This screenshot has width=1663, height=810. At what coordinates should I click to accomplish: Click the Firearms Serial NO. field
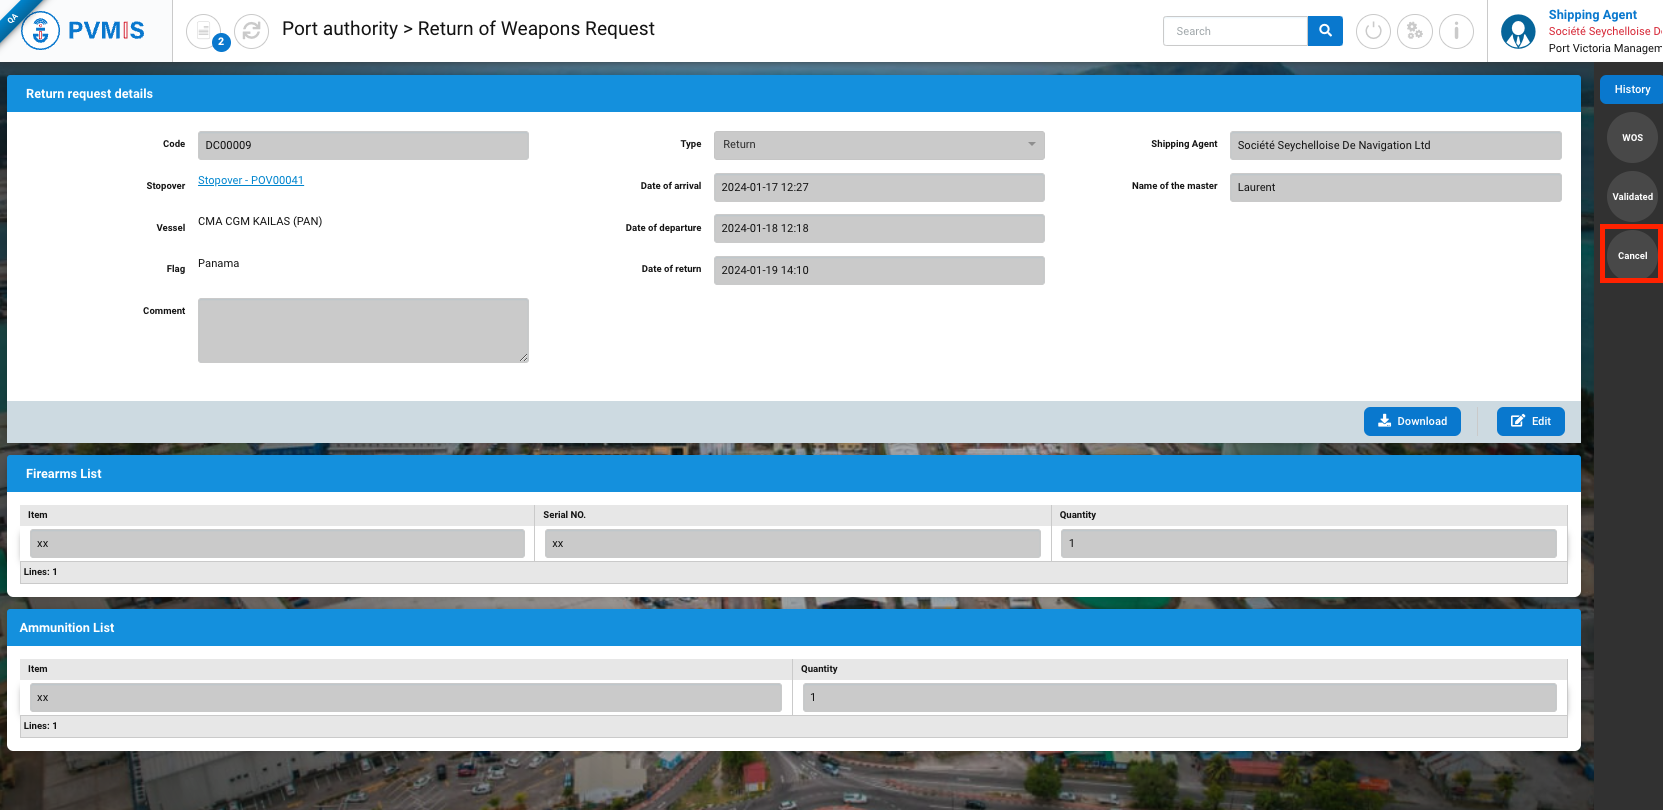(792, 544)
